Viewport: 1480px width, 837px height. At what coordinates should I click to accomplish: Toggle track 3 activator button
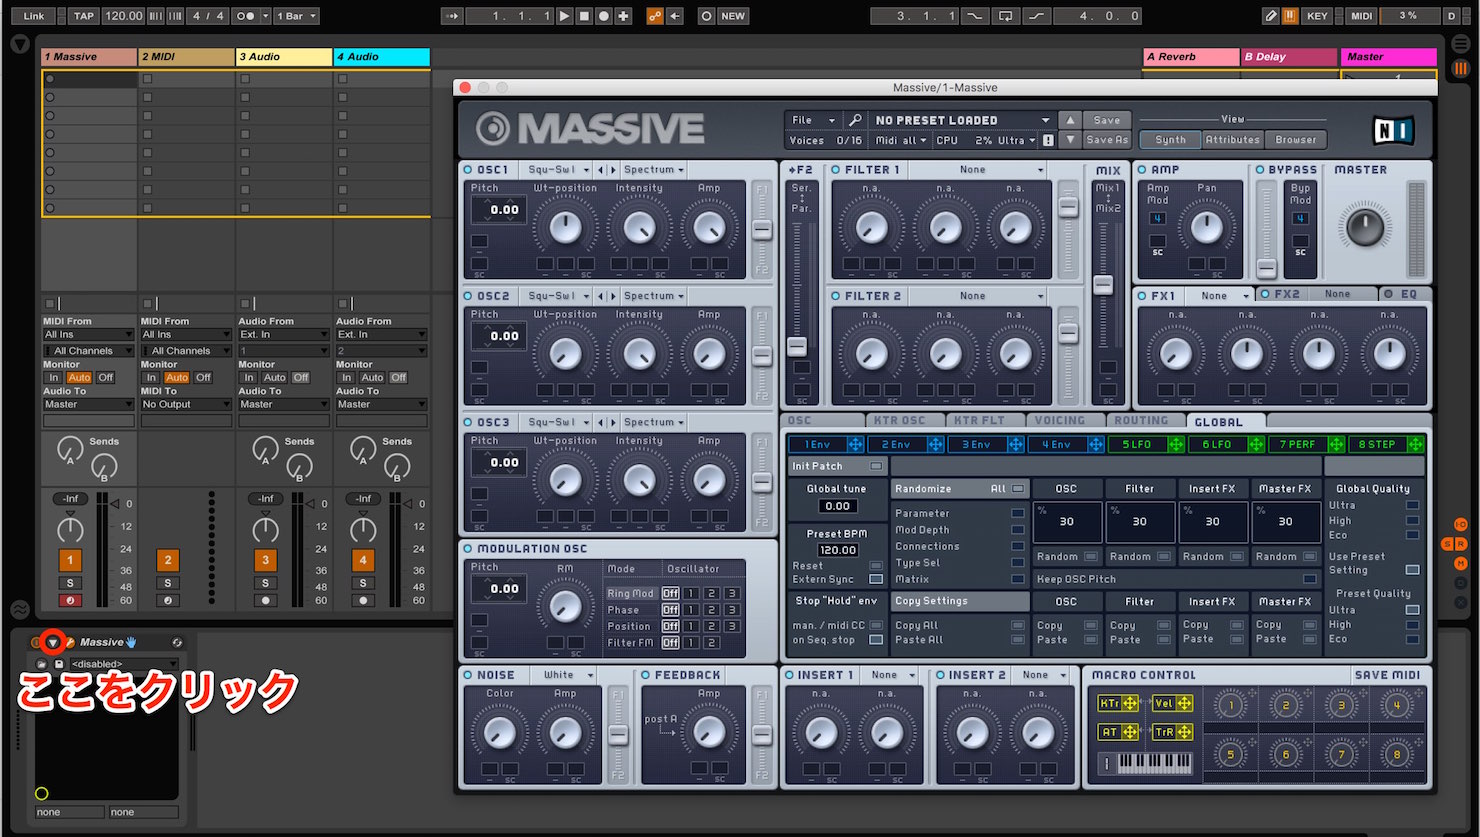pyautogui.click(x=265, y=560)
